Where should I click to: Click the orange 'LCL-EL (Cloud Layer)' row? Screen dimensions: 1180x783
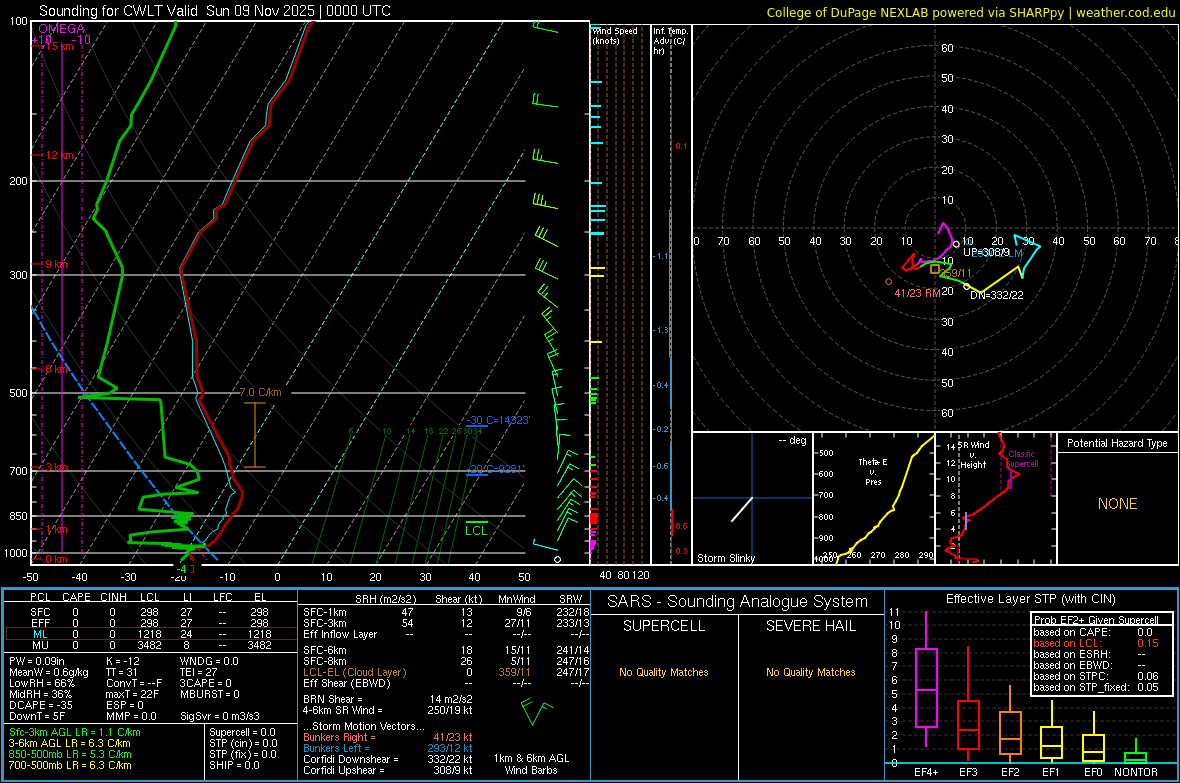(x=447, y=672)
